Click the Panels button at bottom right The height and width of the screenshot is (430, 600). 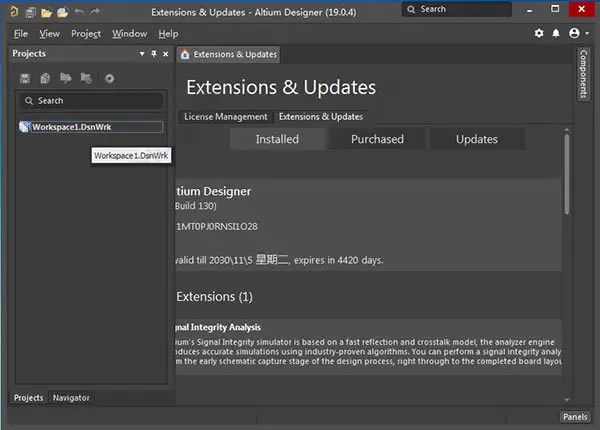point(574,417)
